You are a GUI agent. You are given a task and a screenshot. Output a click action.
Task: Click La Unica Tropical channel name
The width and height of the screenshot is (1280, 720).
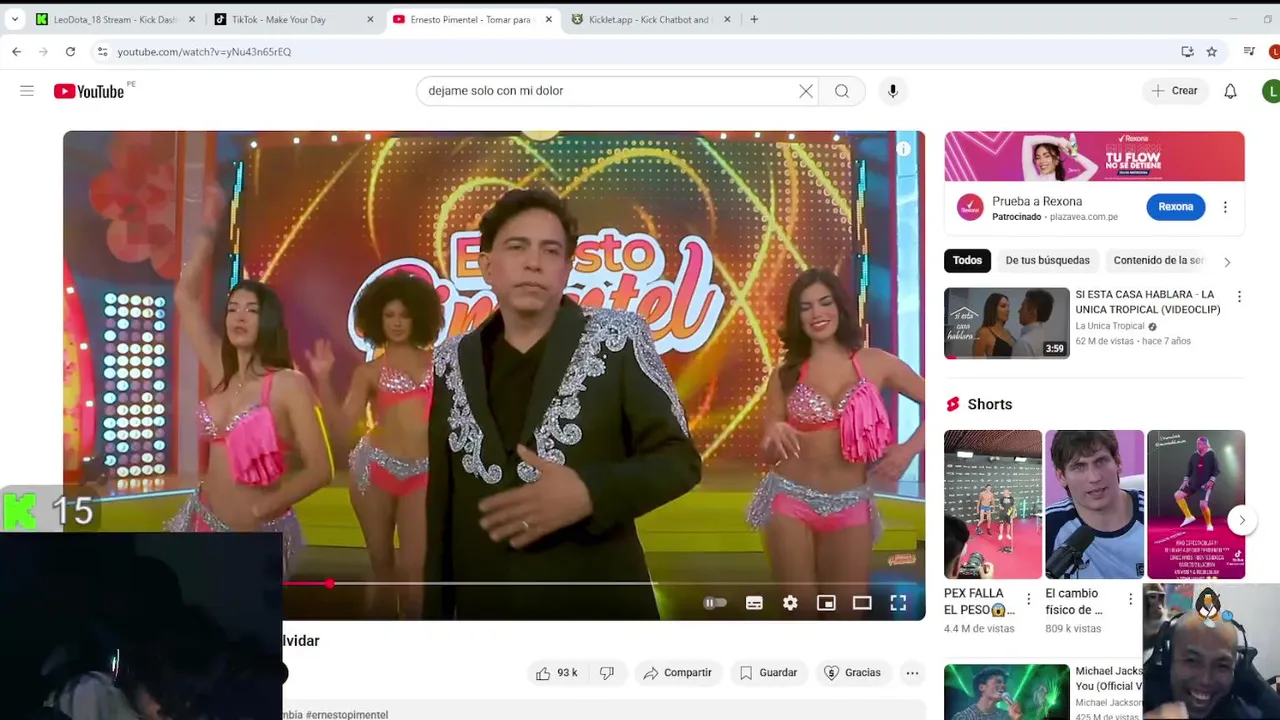click(1110, 326)
